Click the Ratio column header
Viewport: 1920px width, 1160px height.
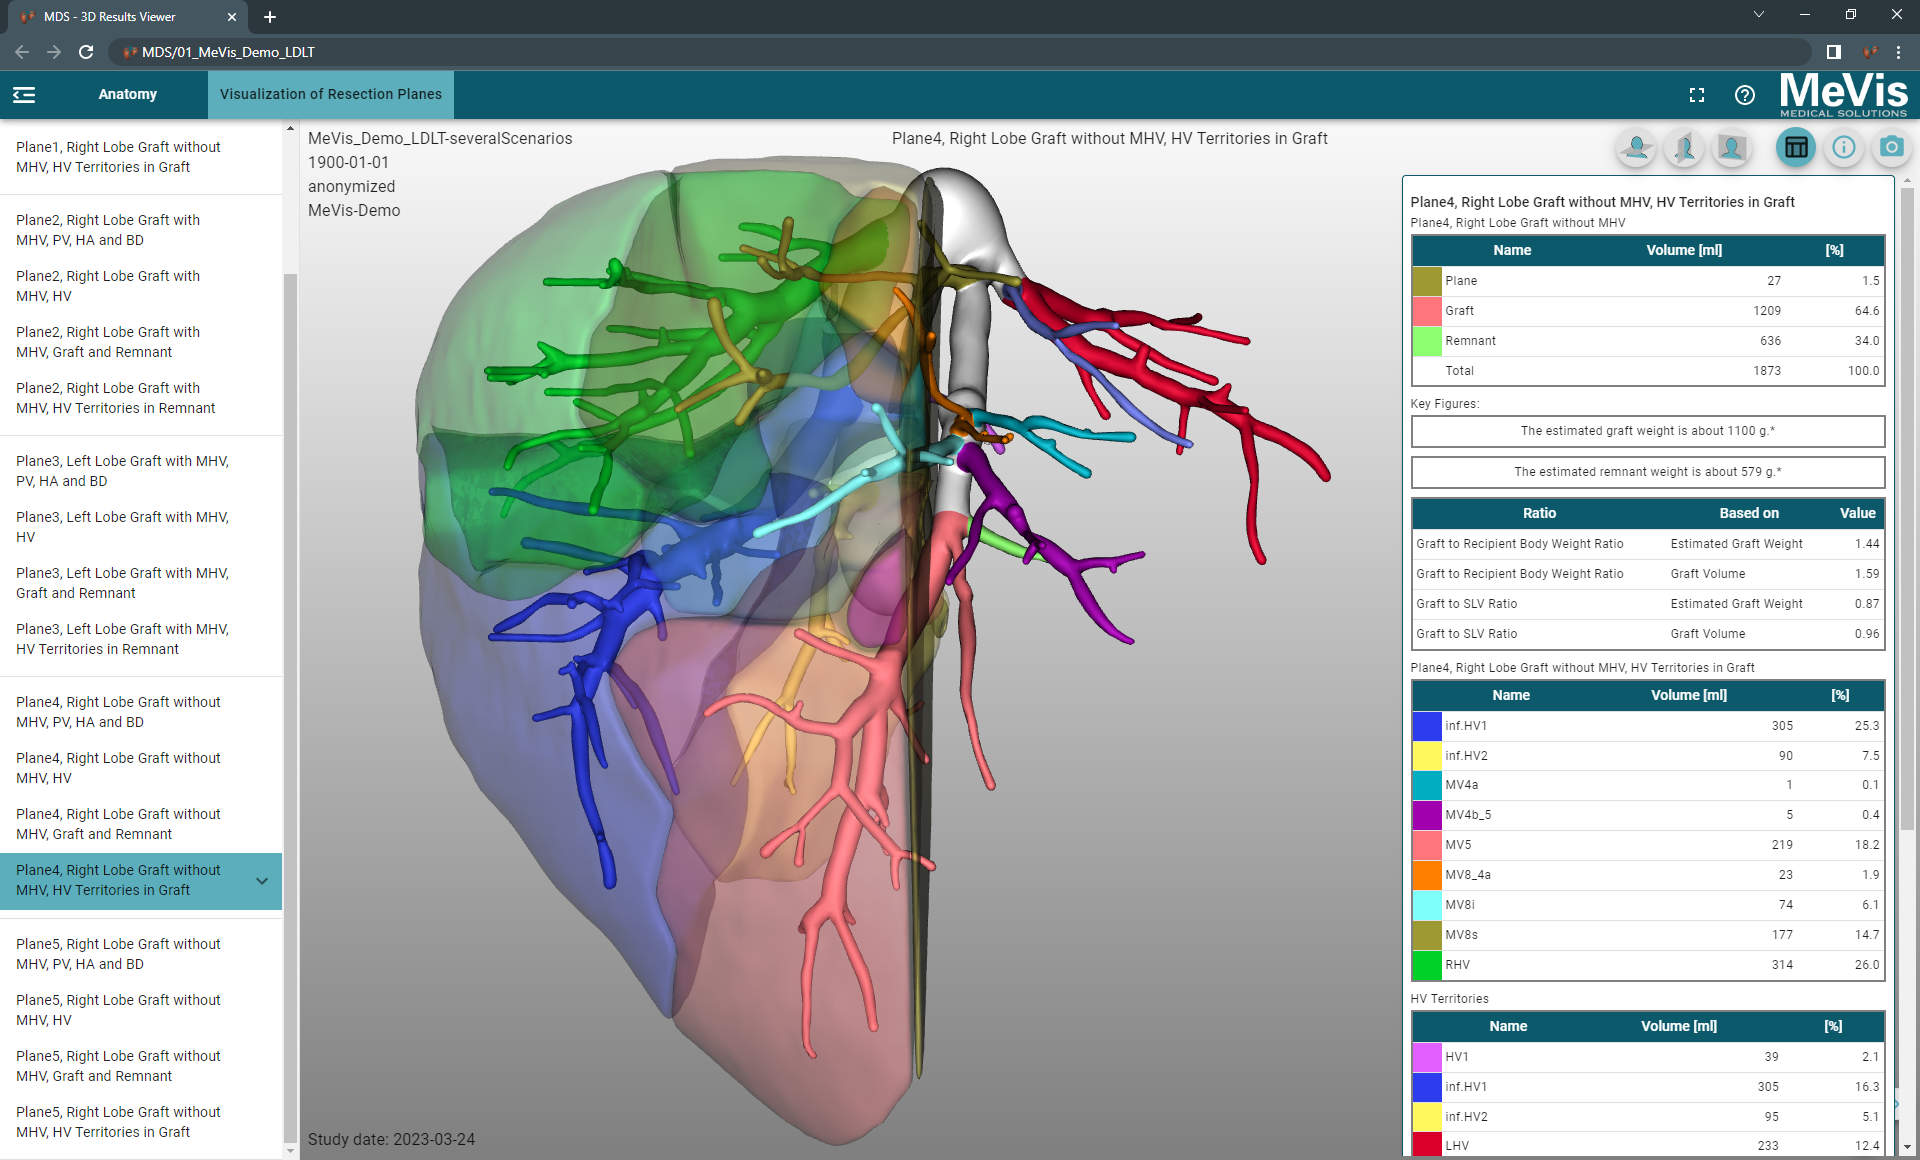click(1539, 513)
